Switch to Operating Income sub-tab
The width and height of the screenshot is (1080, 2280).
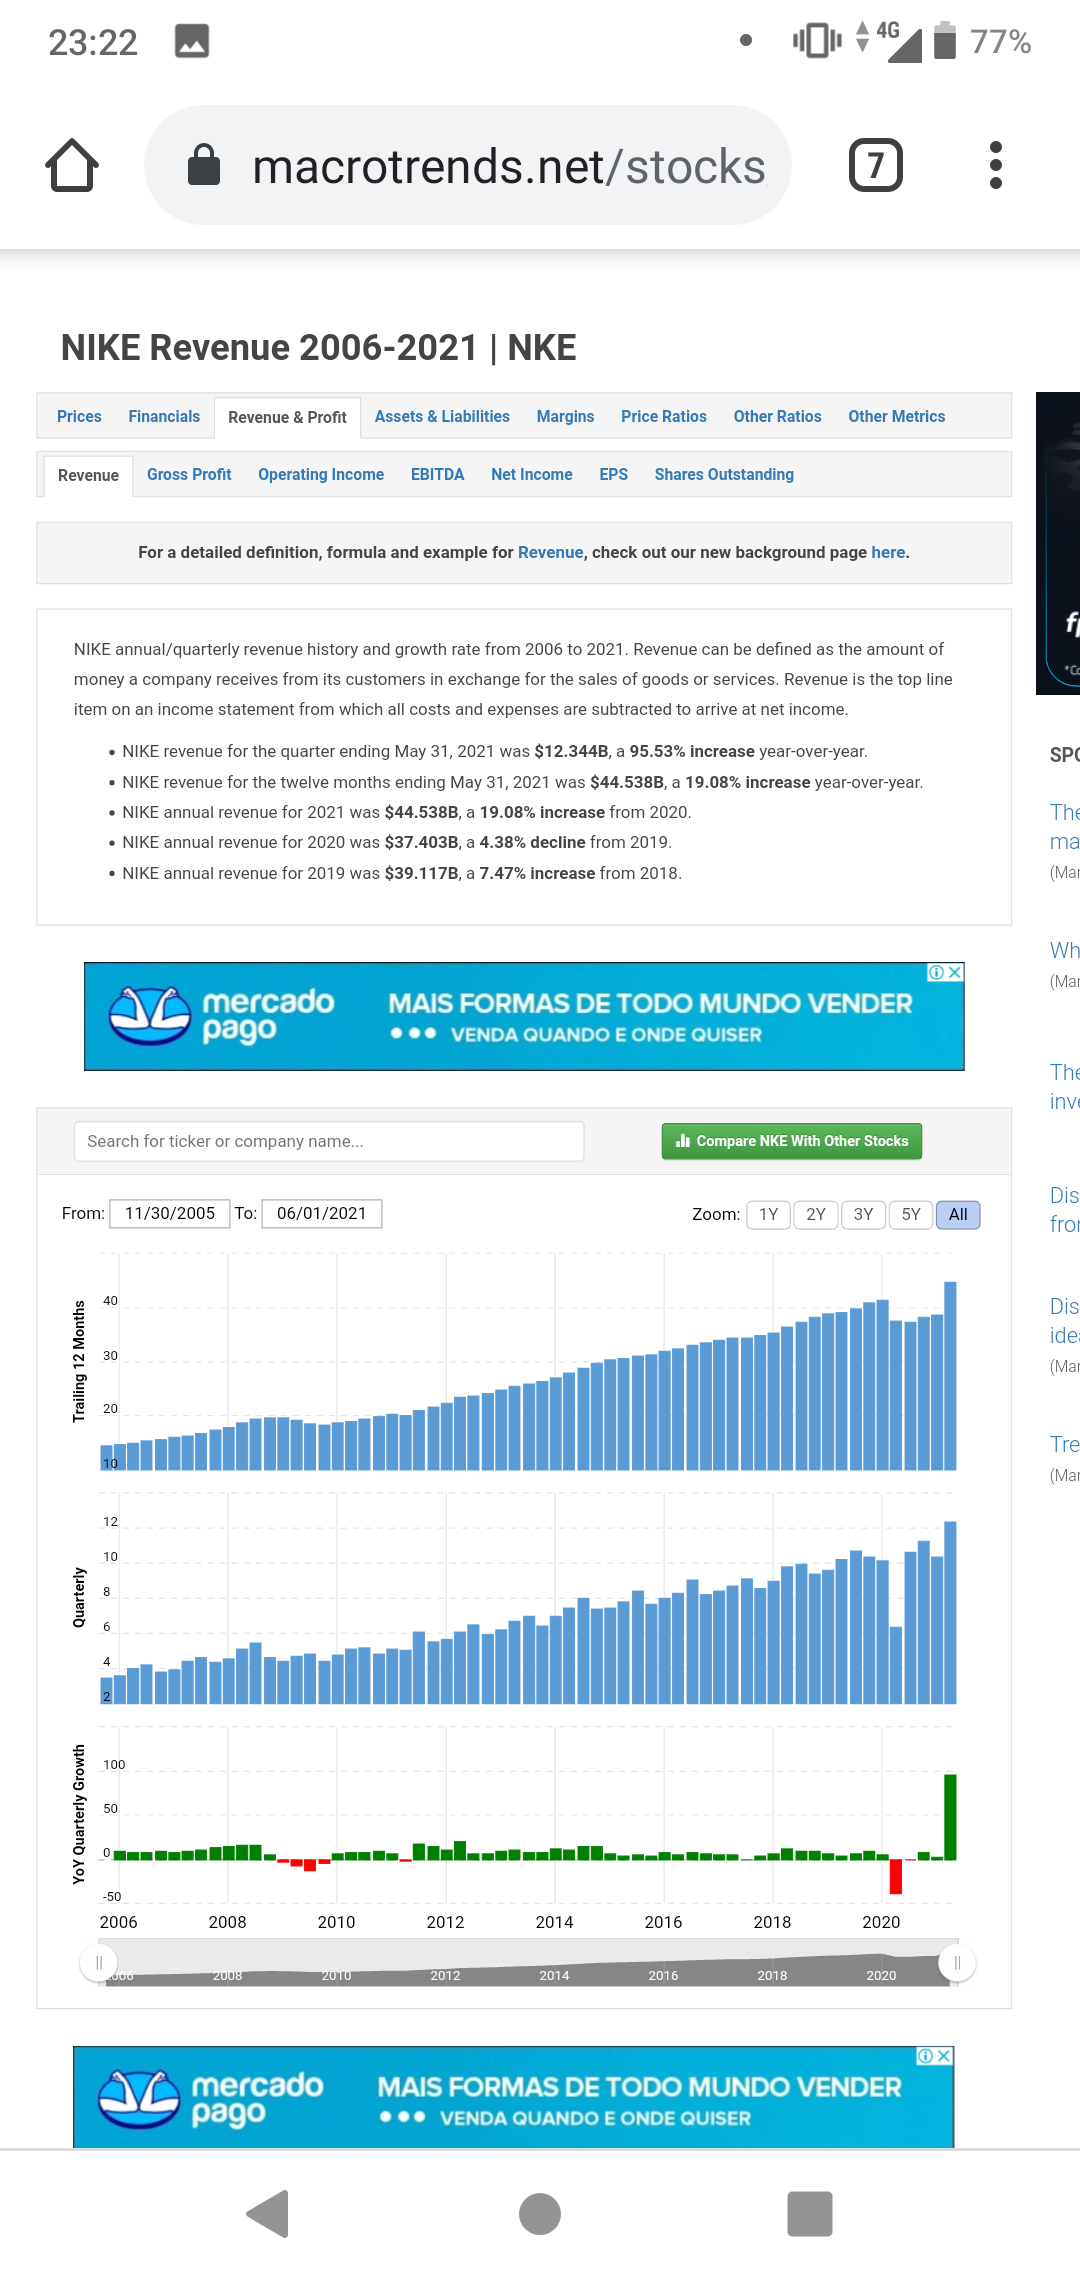point(321,474)
